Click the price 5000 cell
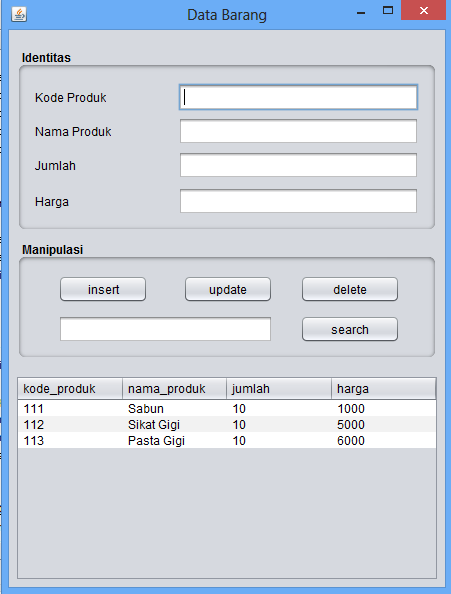Image resolution: width=451 pixels, height=594 pixels. coord(384,424)
